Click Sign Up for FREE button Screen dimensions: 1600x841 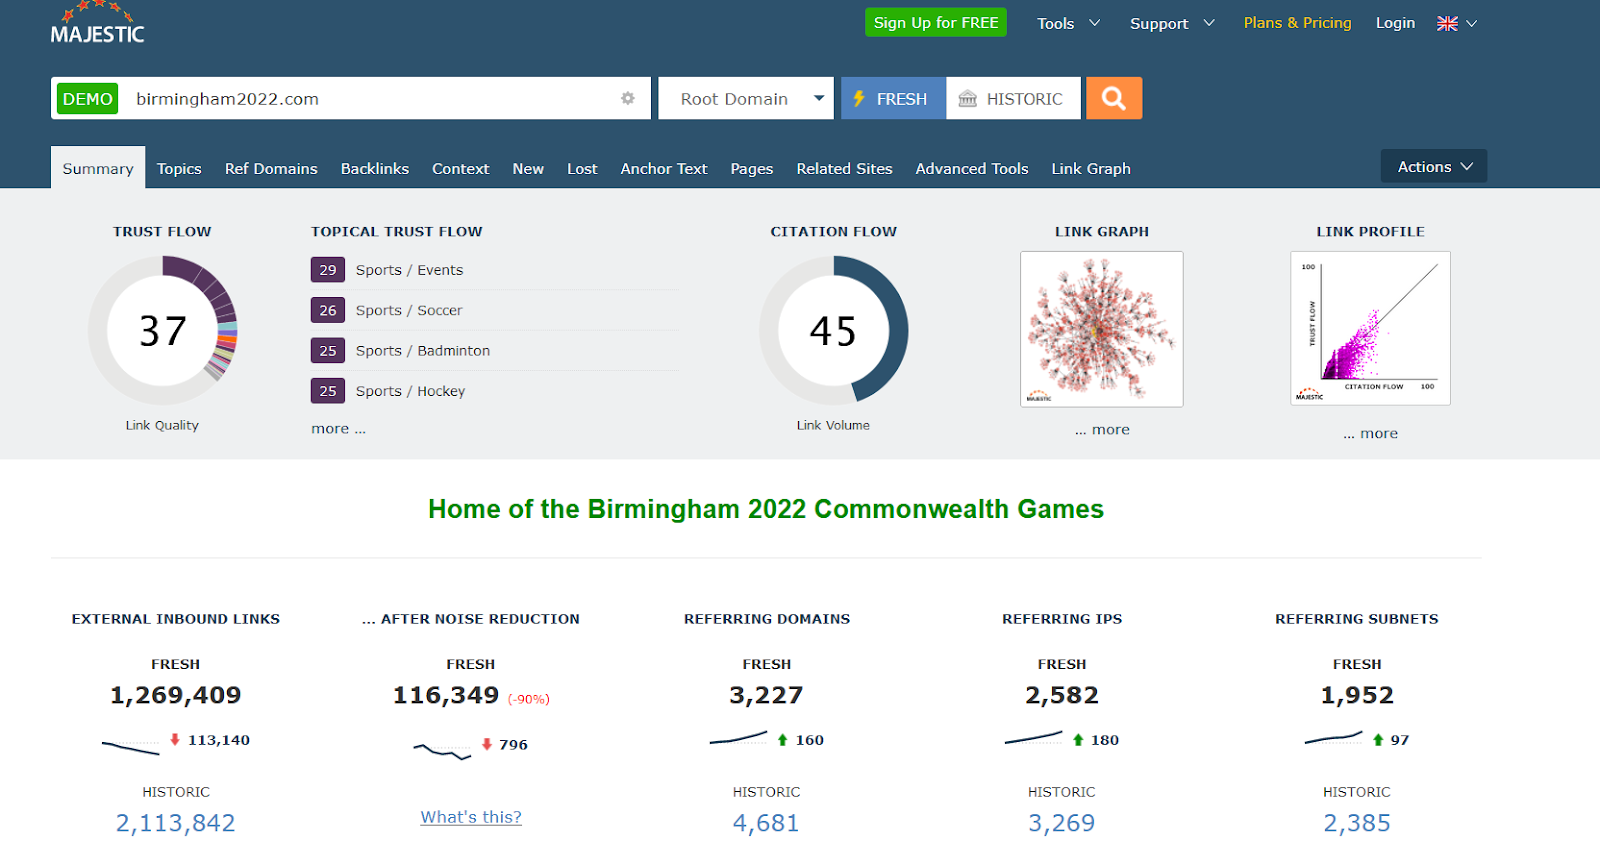[x=936, y=22]
